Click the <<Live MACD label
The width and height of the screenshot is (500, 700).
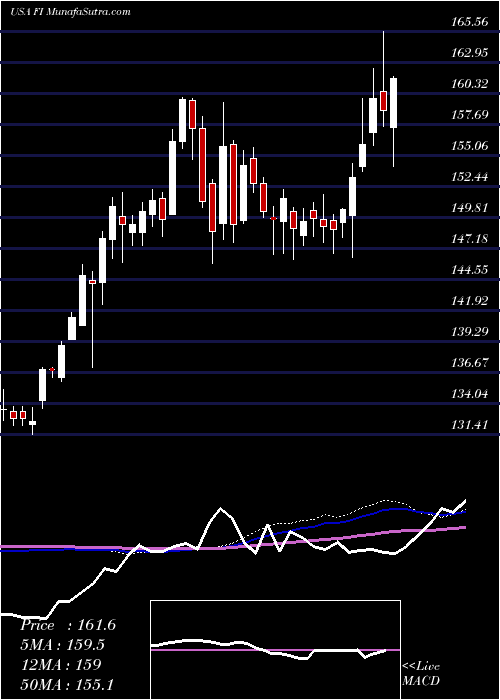[x=421, y=674]
